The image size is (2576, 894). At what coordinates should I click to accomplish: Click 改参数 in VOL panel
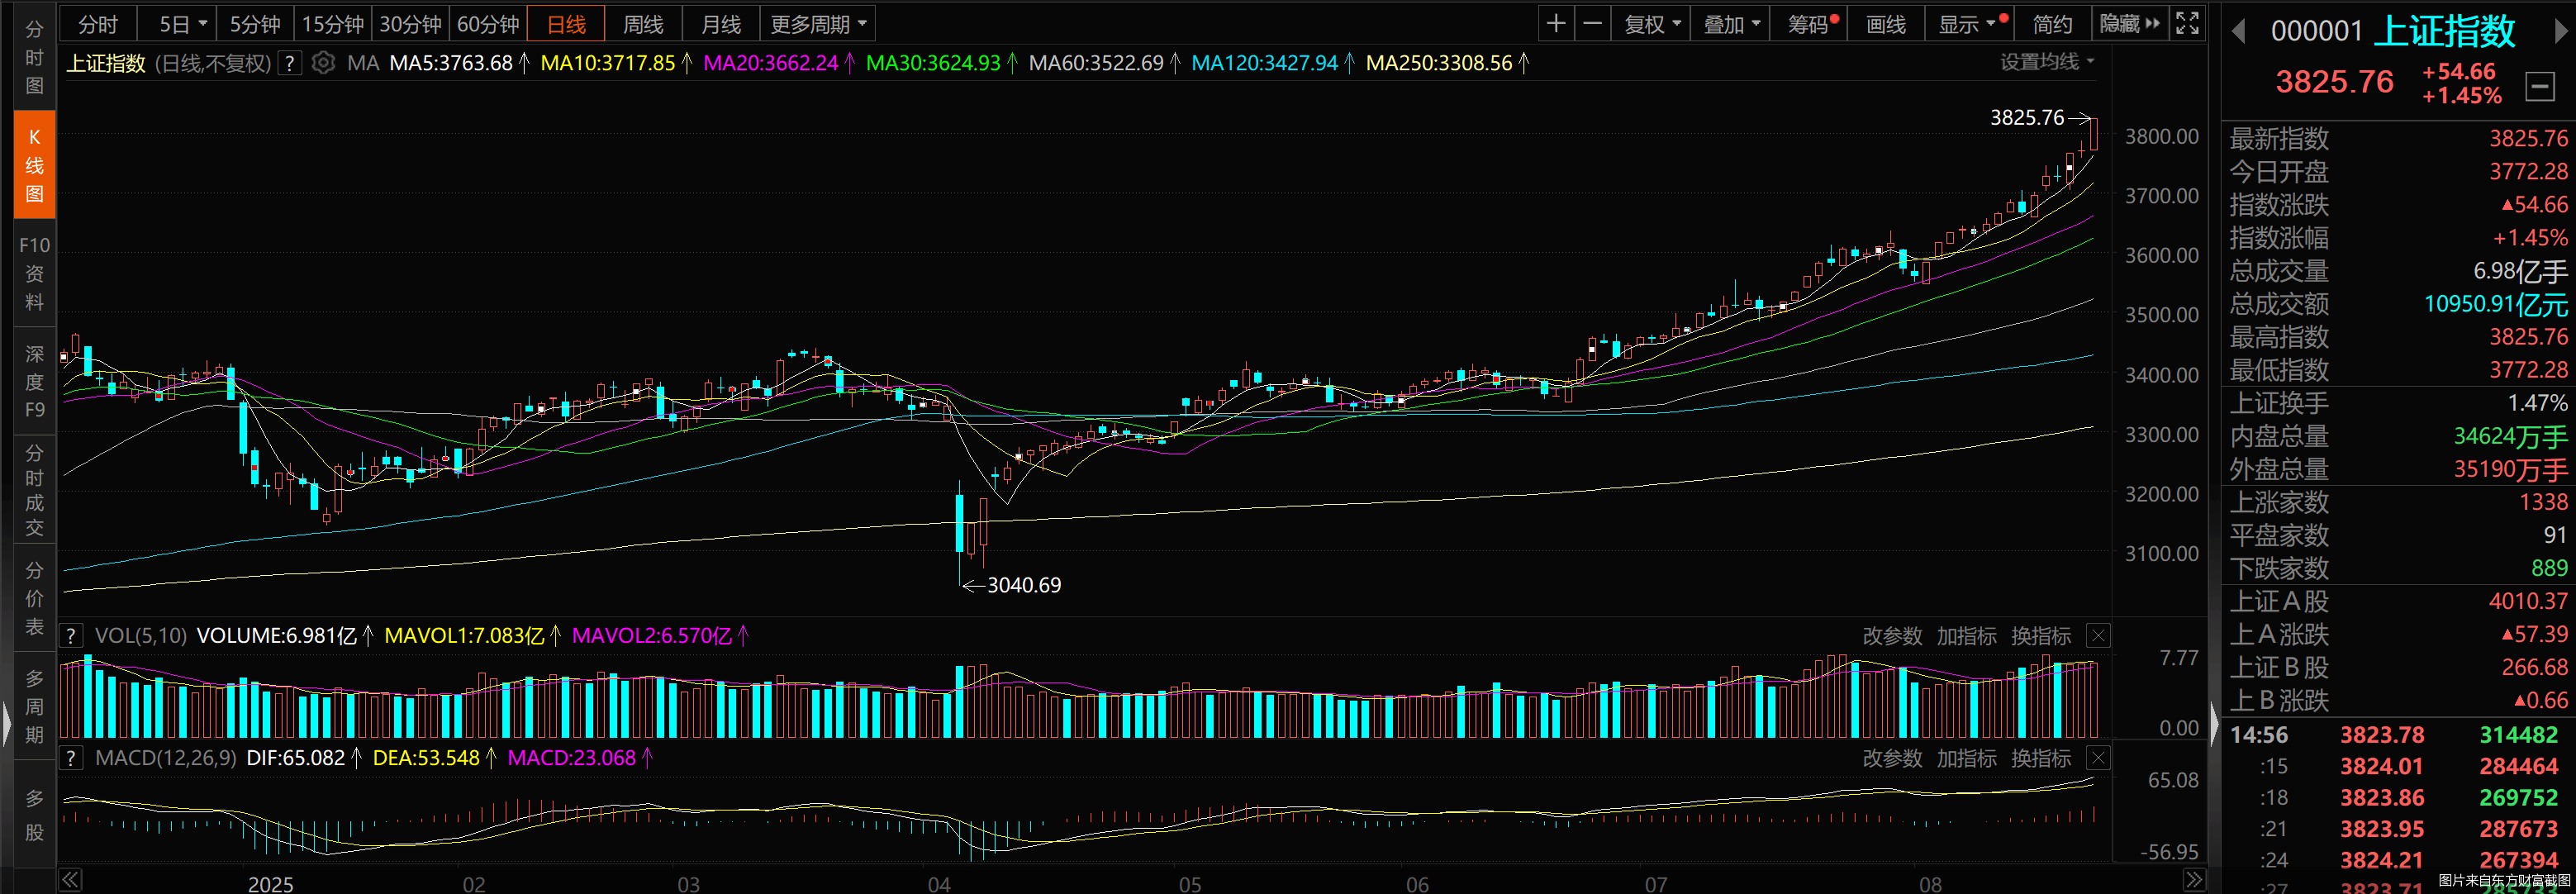click(1892, 635)
